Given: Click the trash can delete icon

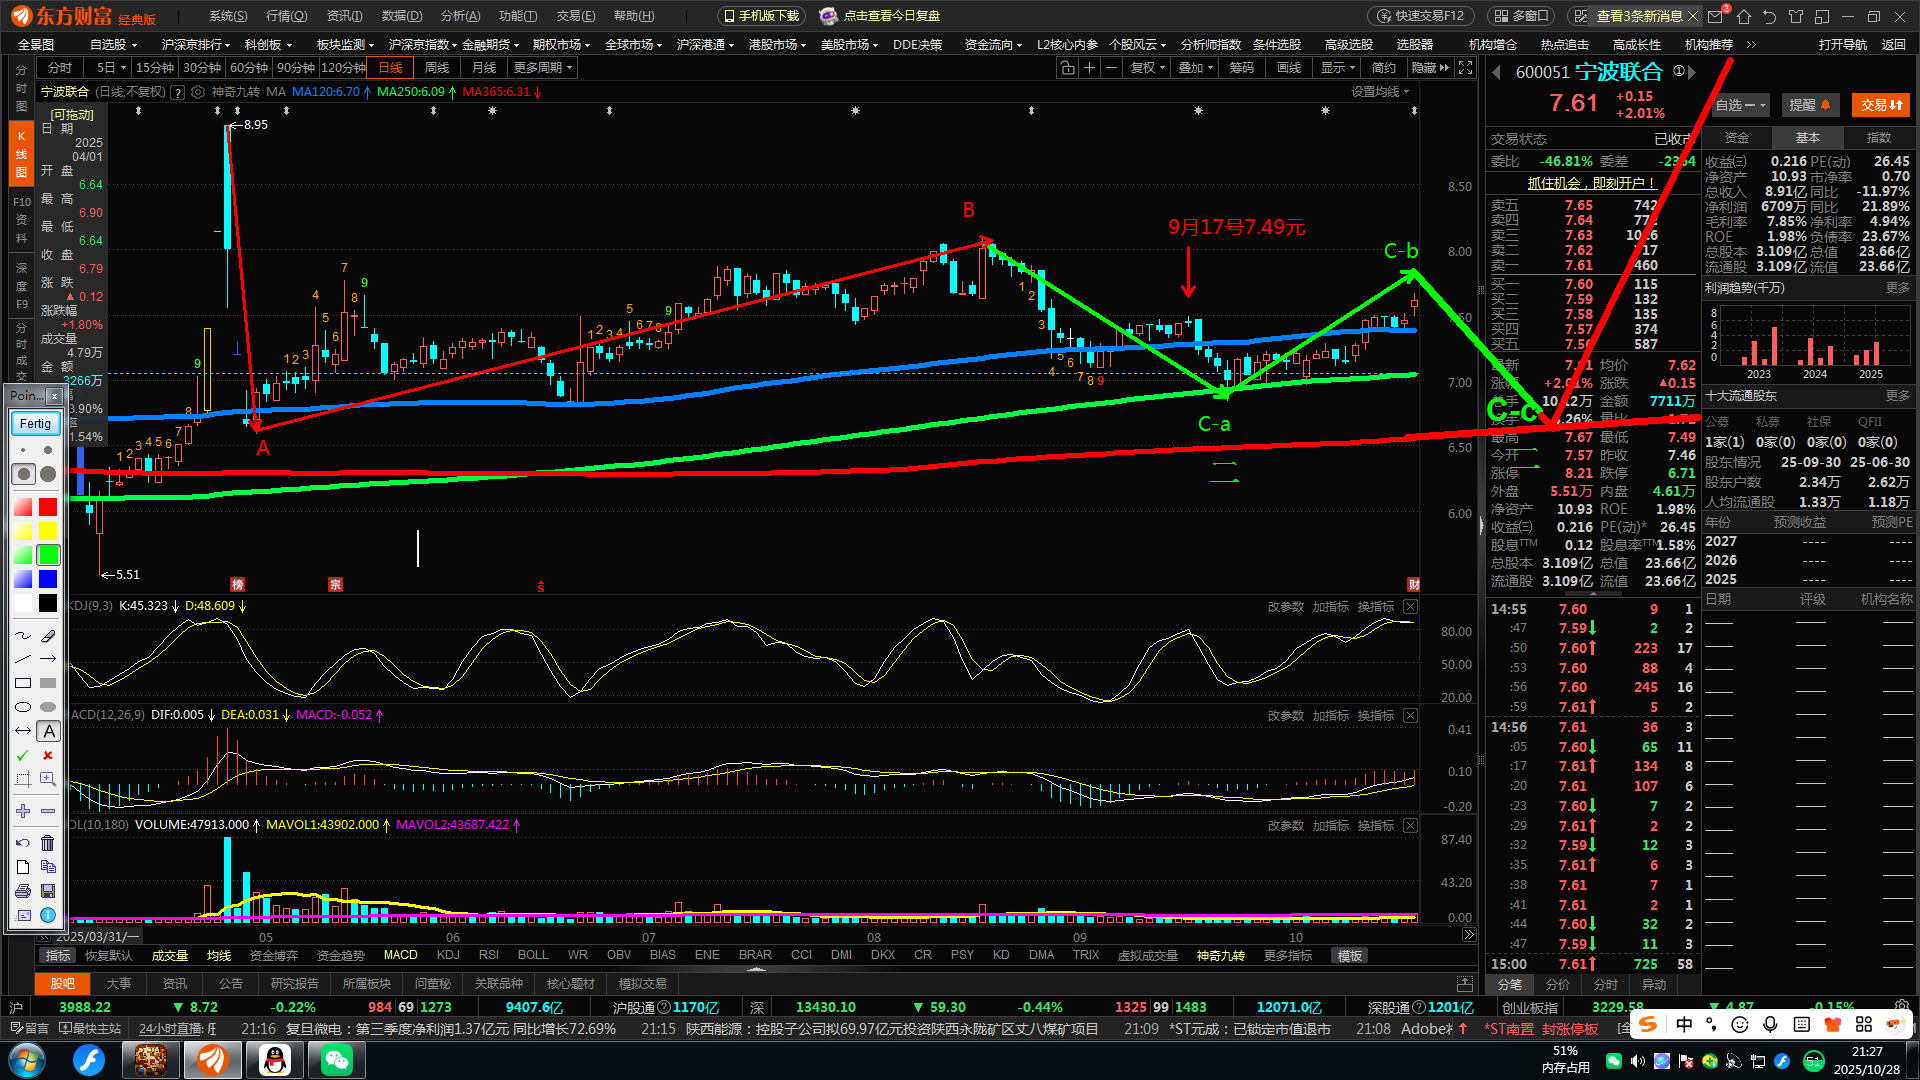Looking at the screenshot, I should 48,843.
